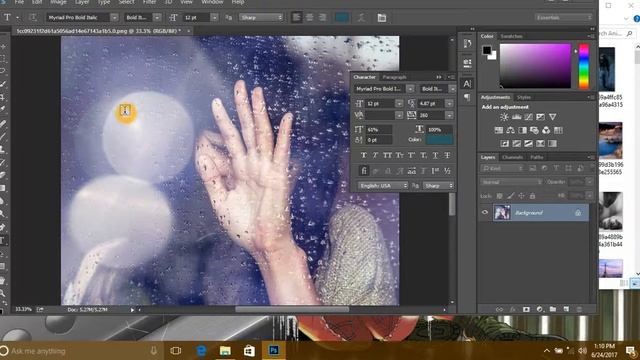Click the Add Layer Style fx icon
Viewport: 640px width, 360px height.
pyautogui.click(x=513, y=309)
